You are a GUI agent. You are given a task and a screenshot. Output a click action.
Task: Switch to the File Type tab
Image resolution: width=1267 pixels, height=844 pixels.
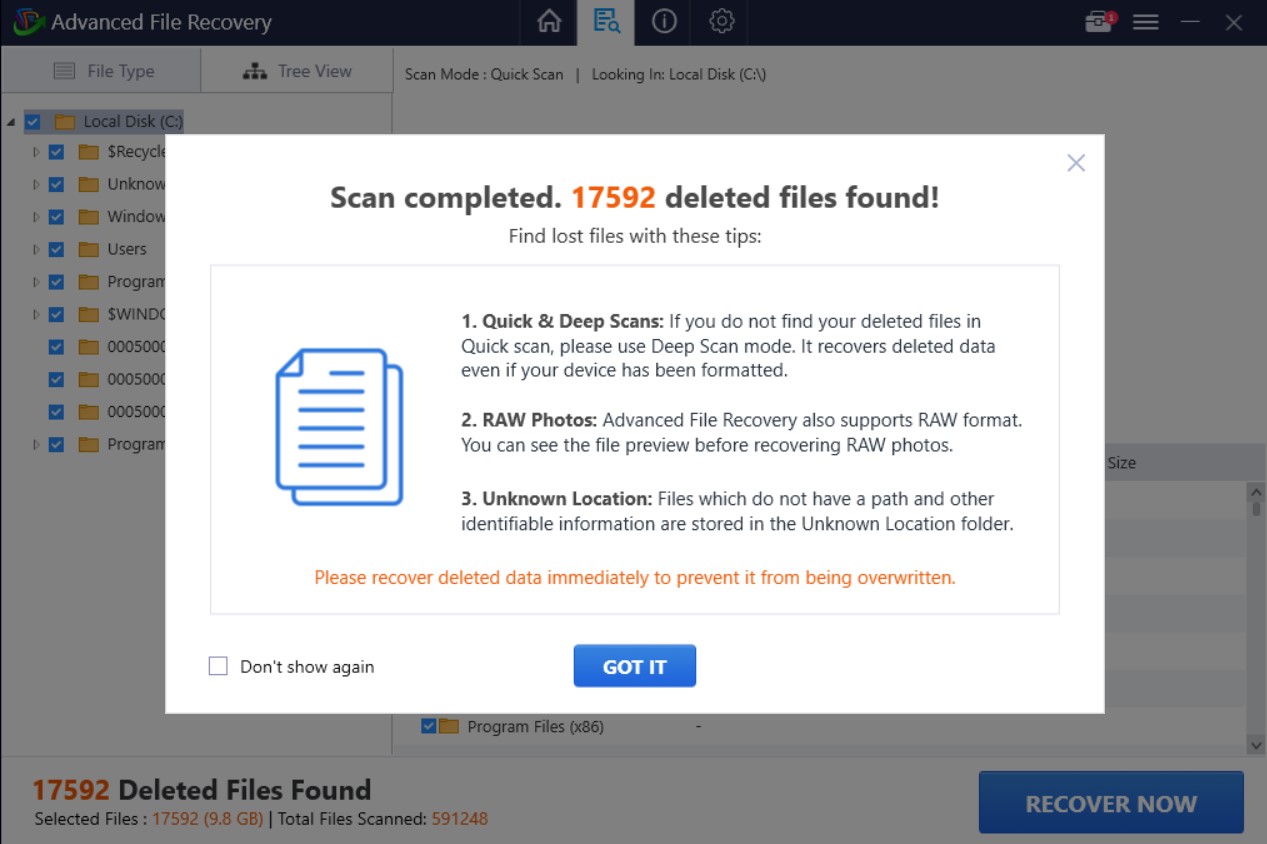tap(103, 71)
